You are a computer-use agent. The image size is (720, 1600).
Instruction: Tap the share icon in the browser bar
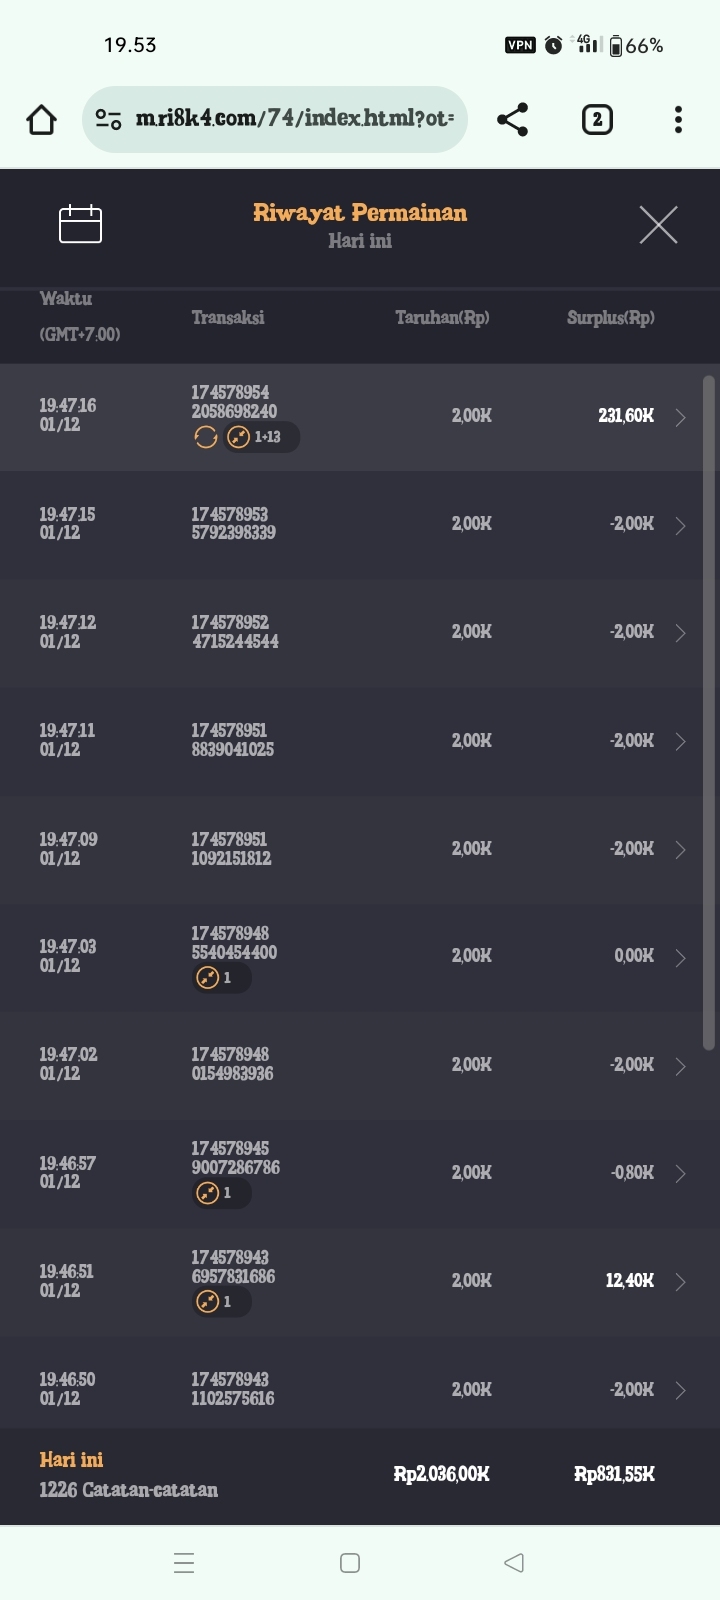click(x=512, y=120)
